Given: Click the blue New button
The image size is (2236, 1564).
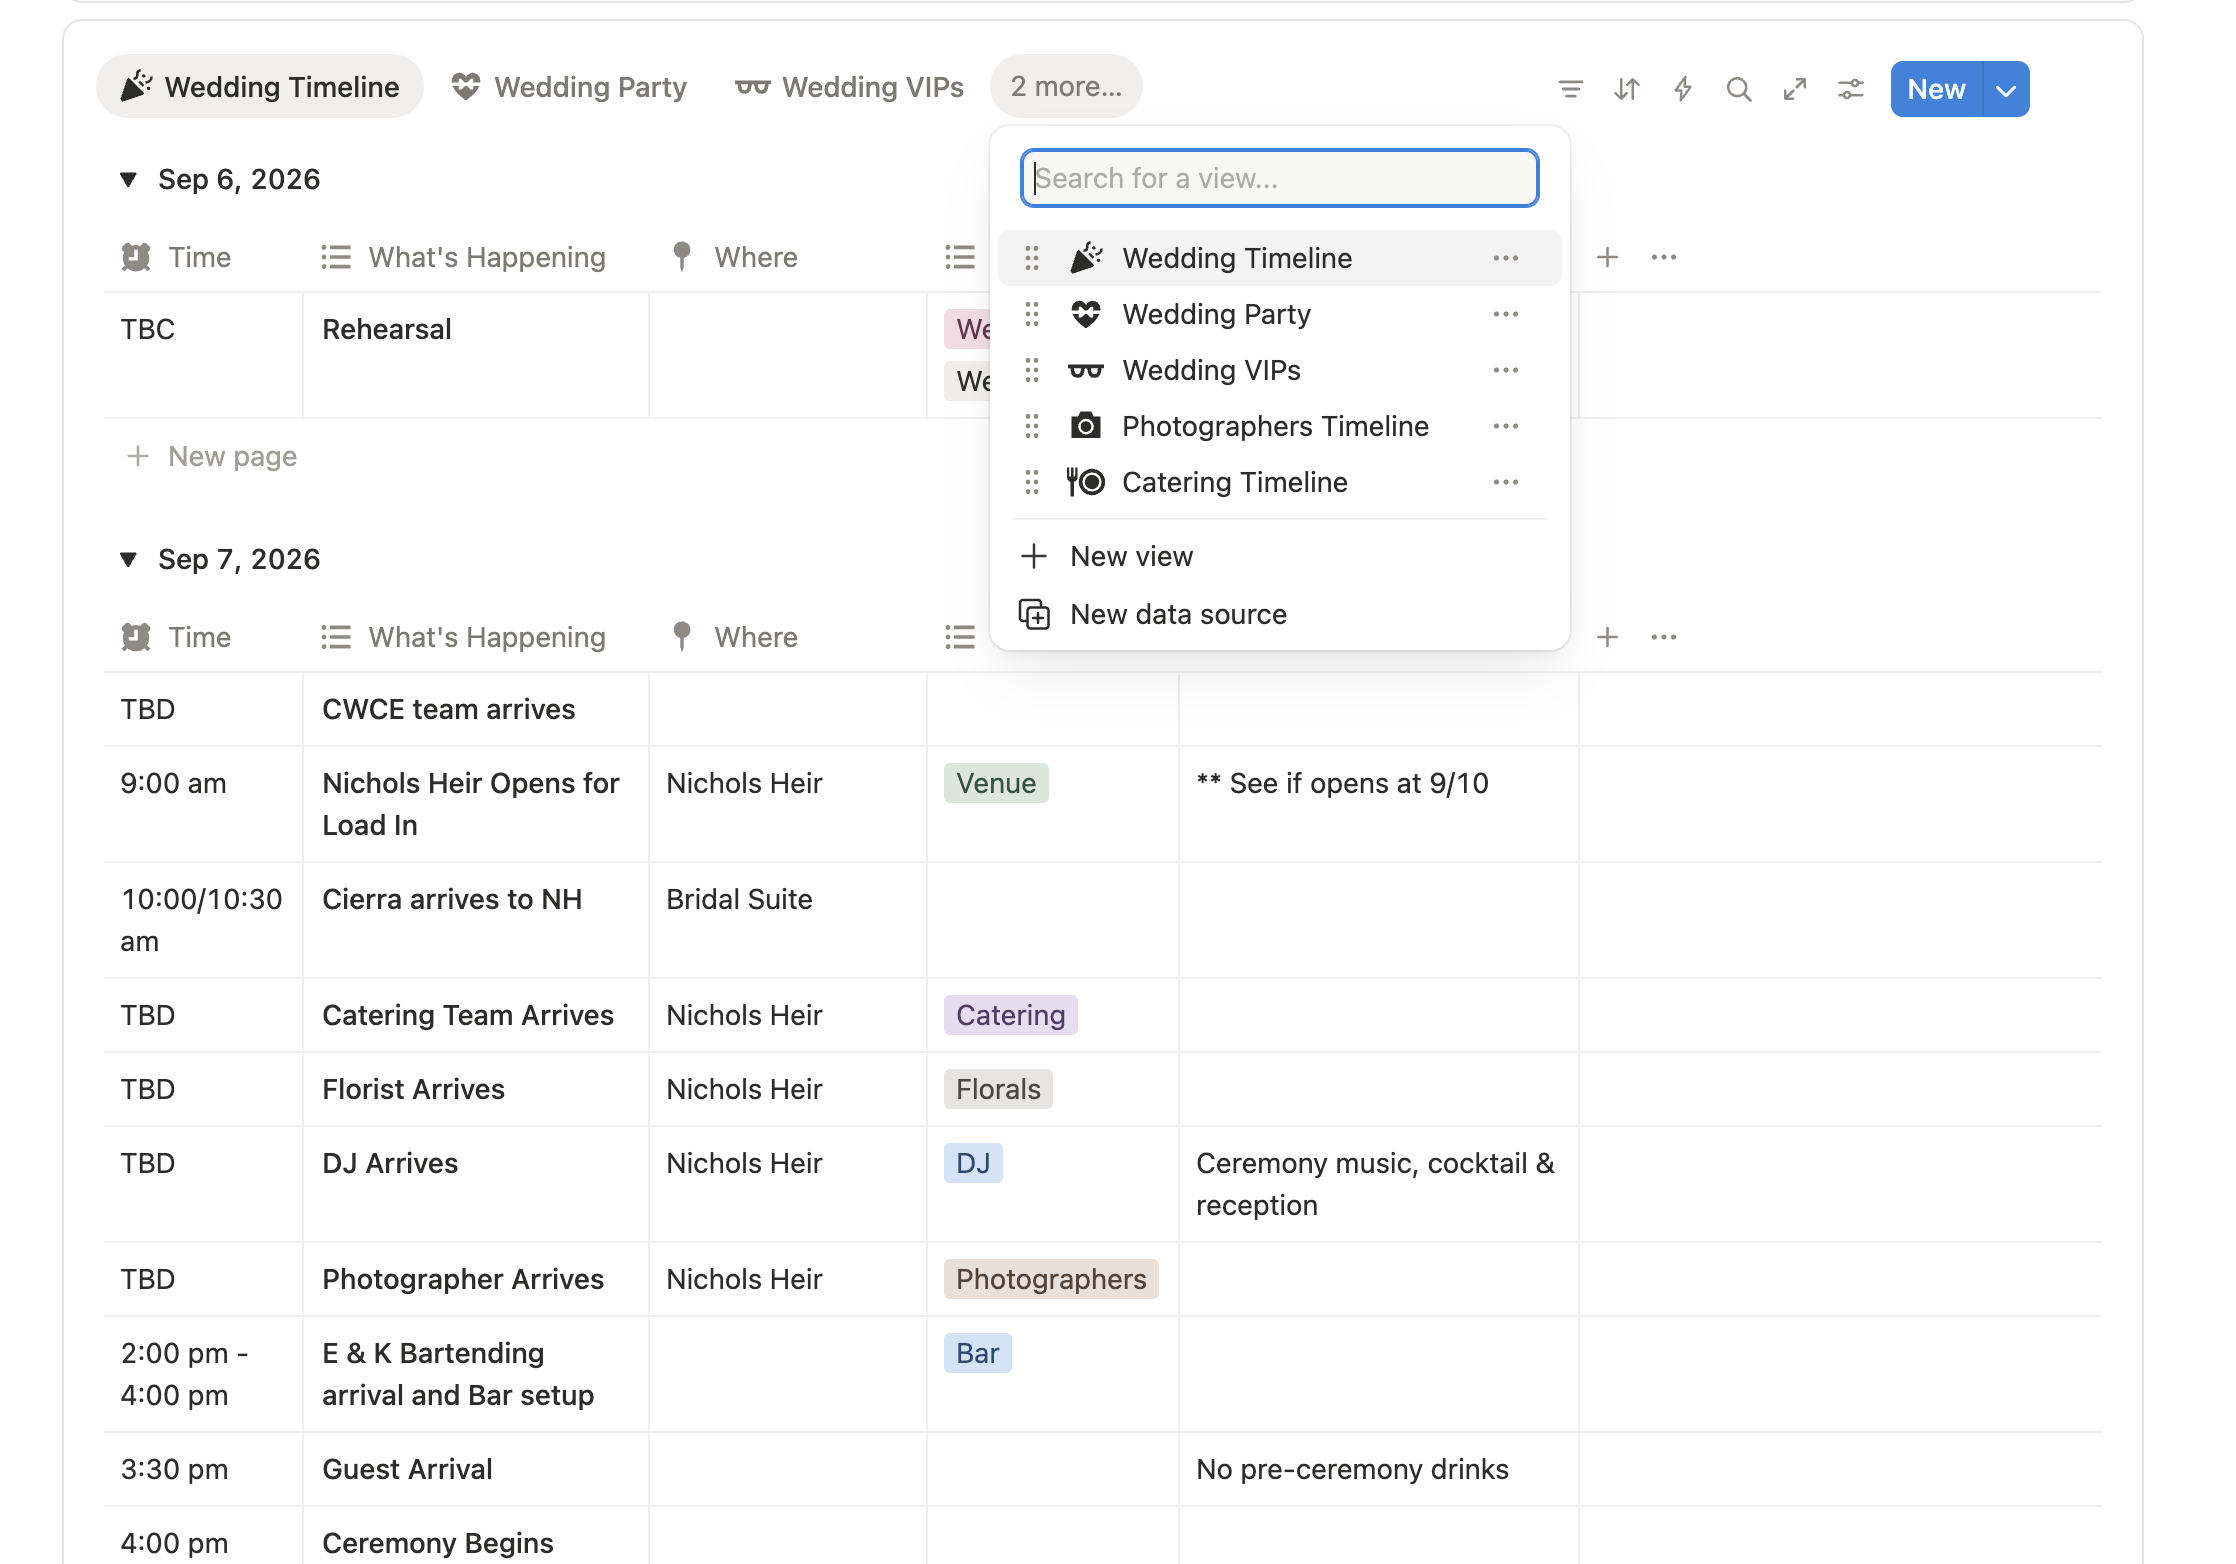Looking at the screenshot, I should click(1936, 89).
